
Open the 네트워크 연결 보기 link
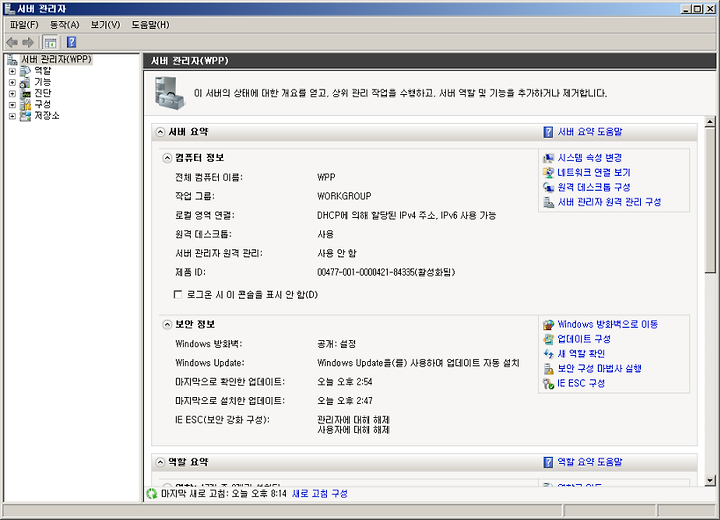pos(594,173)
